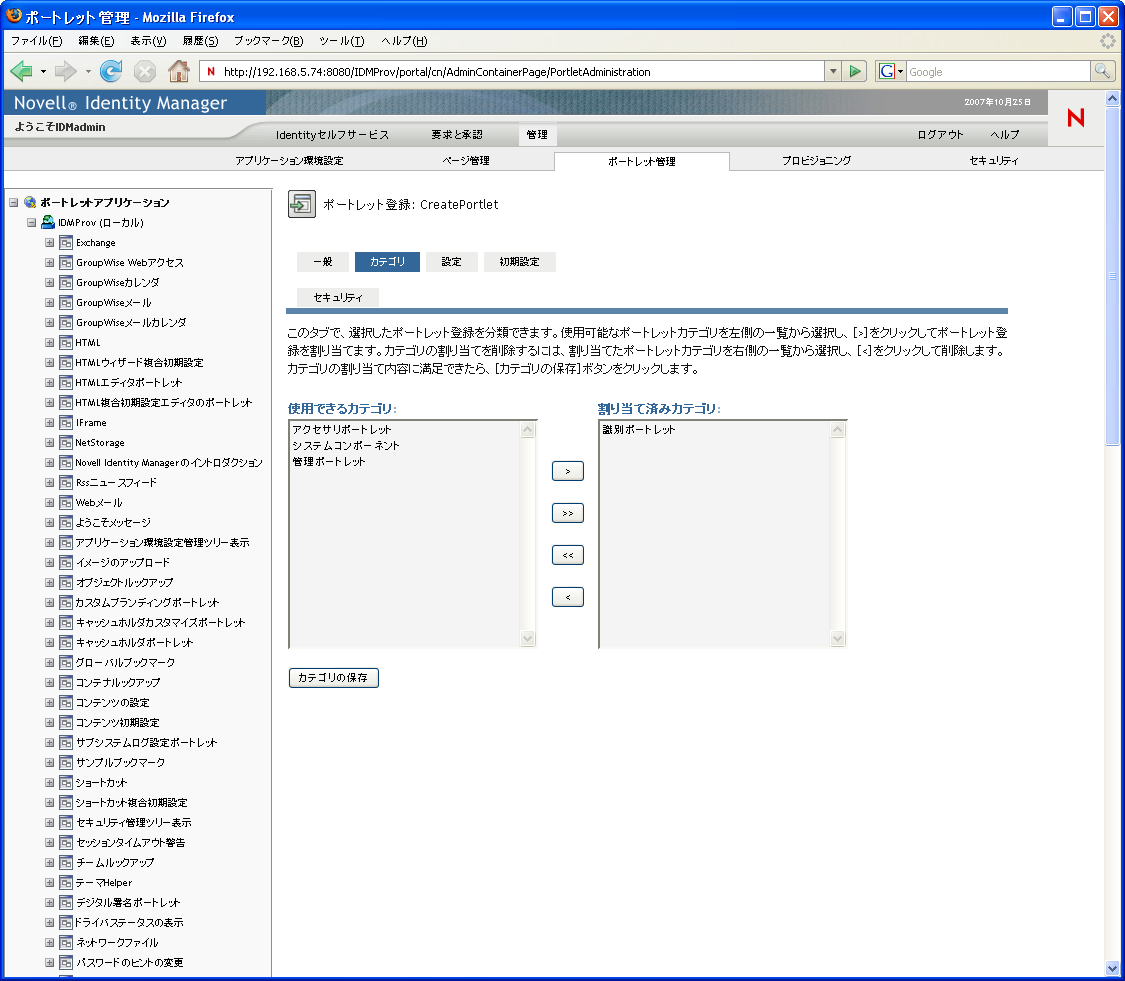This screenshot has height=981, width=1125.
Task: Click the NetStorage portlet icon
Action: [x=66, y=443]
